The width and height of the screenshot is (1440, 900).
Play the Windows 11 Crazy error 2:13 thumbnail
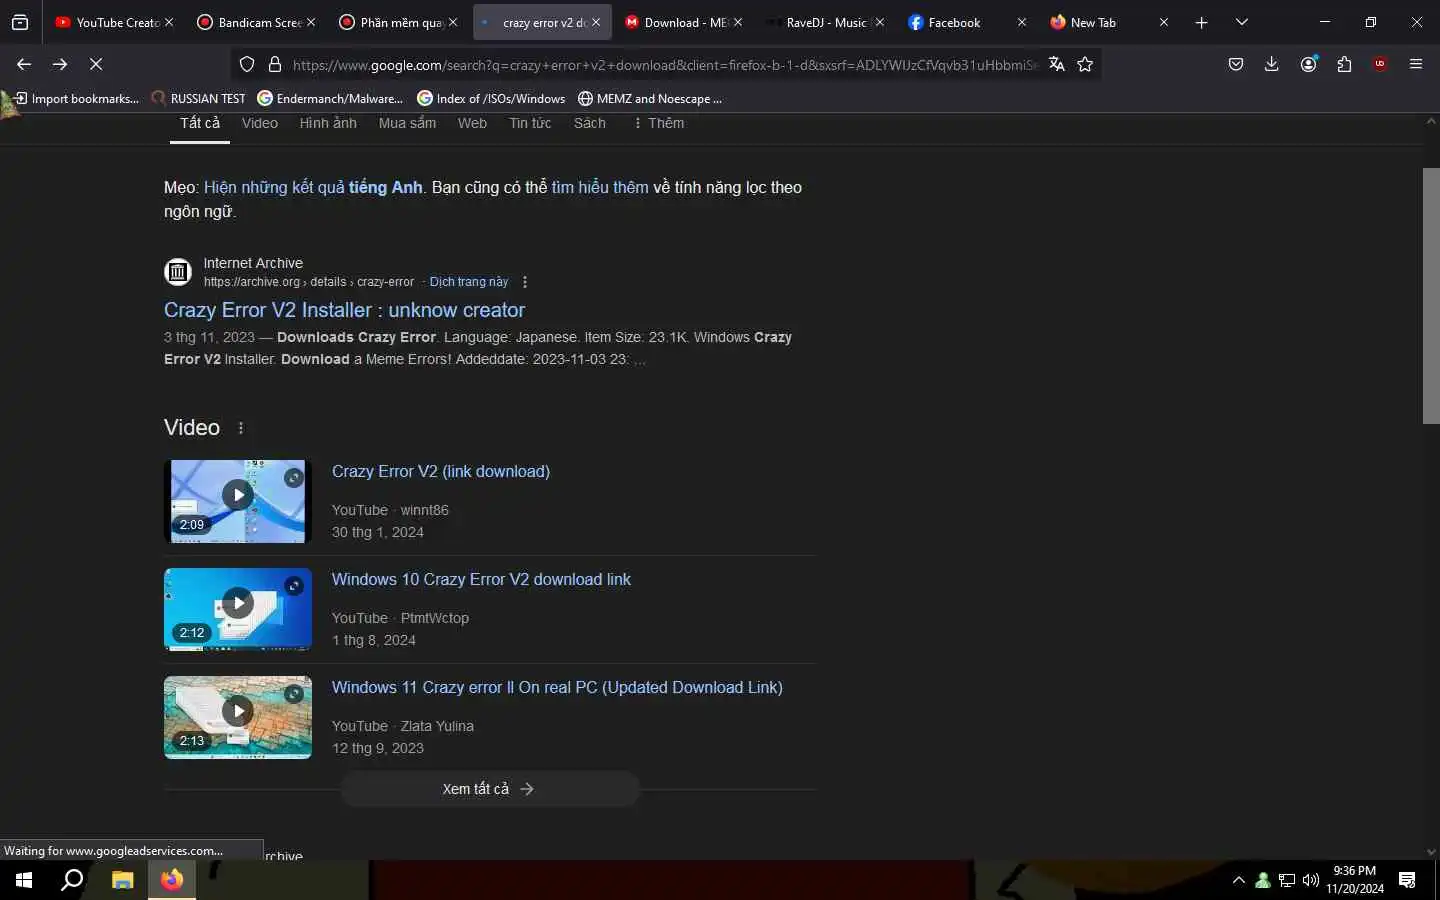(x=238, y=717)
